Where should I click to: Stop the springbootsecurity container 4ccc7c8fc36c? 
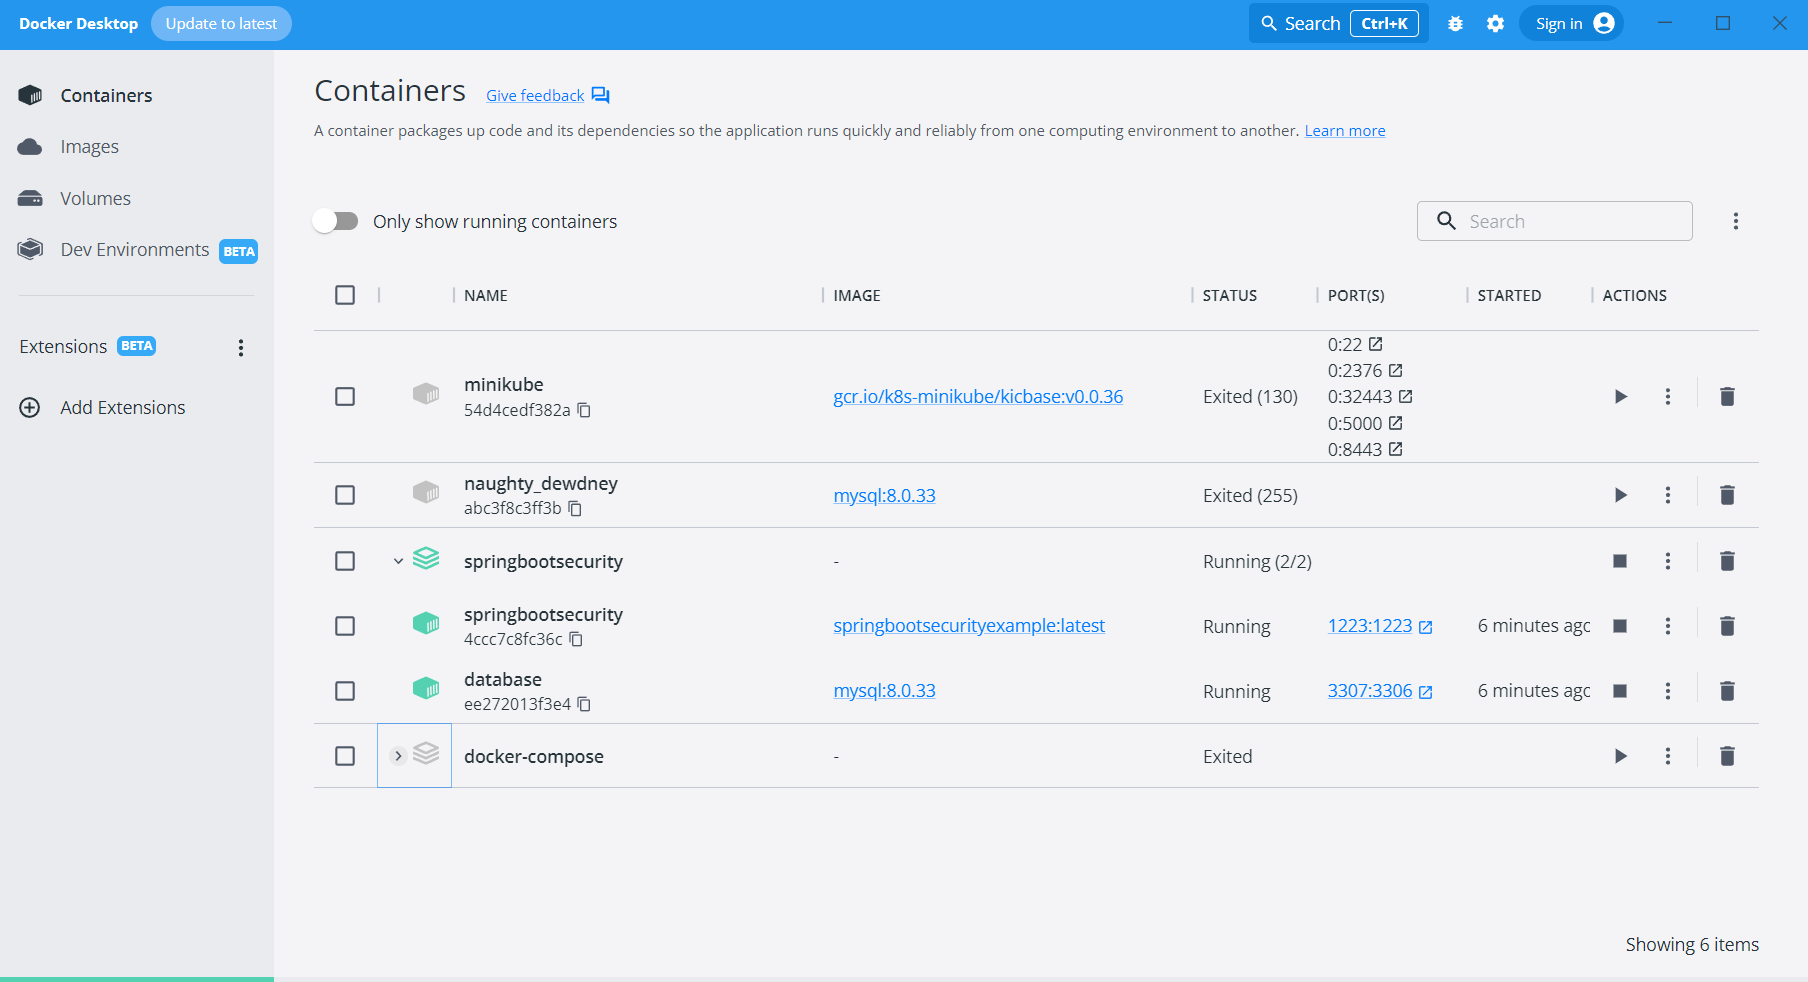click(1620, 626)
